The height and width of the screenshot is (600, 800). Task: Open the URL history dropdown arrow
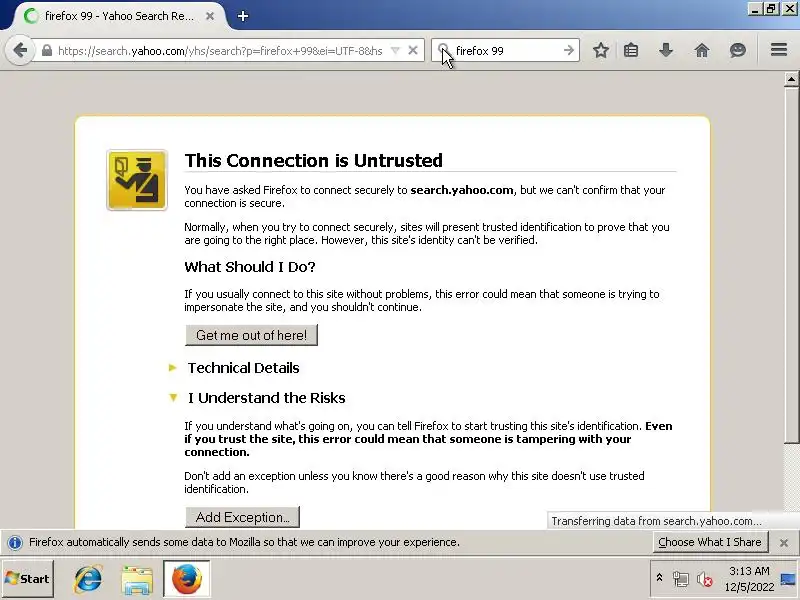(x=395, y=51)
